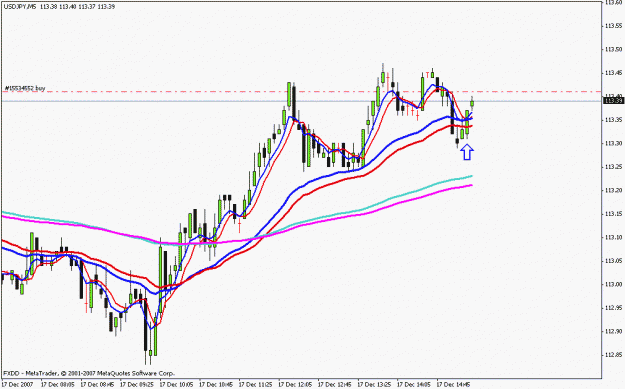Click the 17 Dec 12:45 time label

tap(335, 385)
